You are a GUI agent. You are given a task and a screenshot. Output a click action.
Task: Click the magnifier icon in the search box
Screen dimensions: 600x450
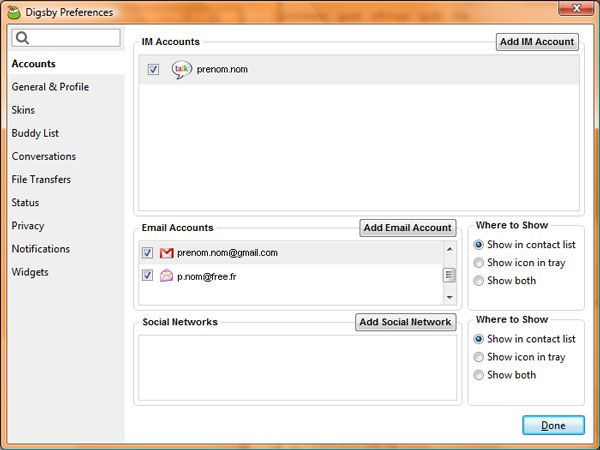pyautogui.click(x=23, y=38)
